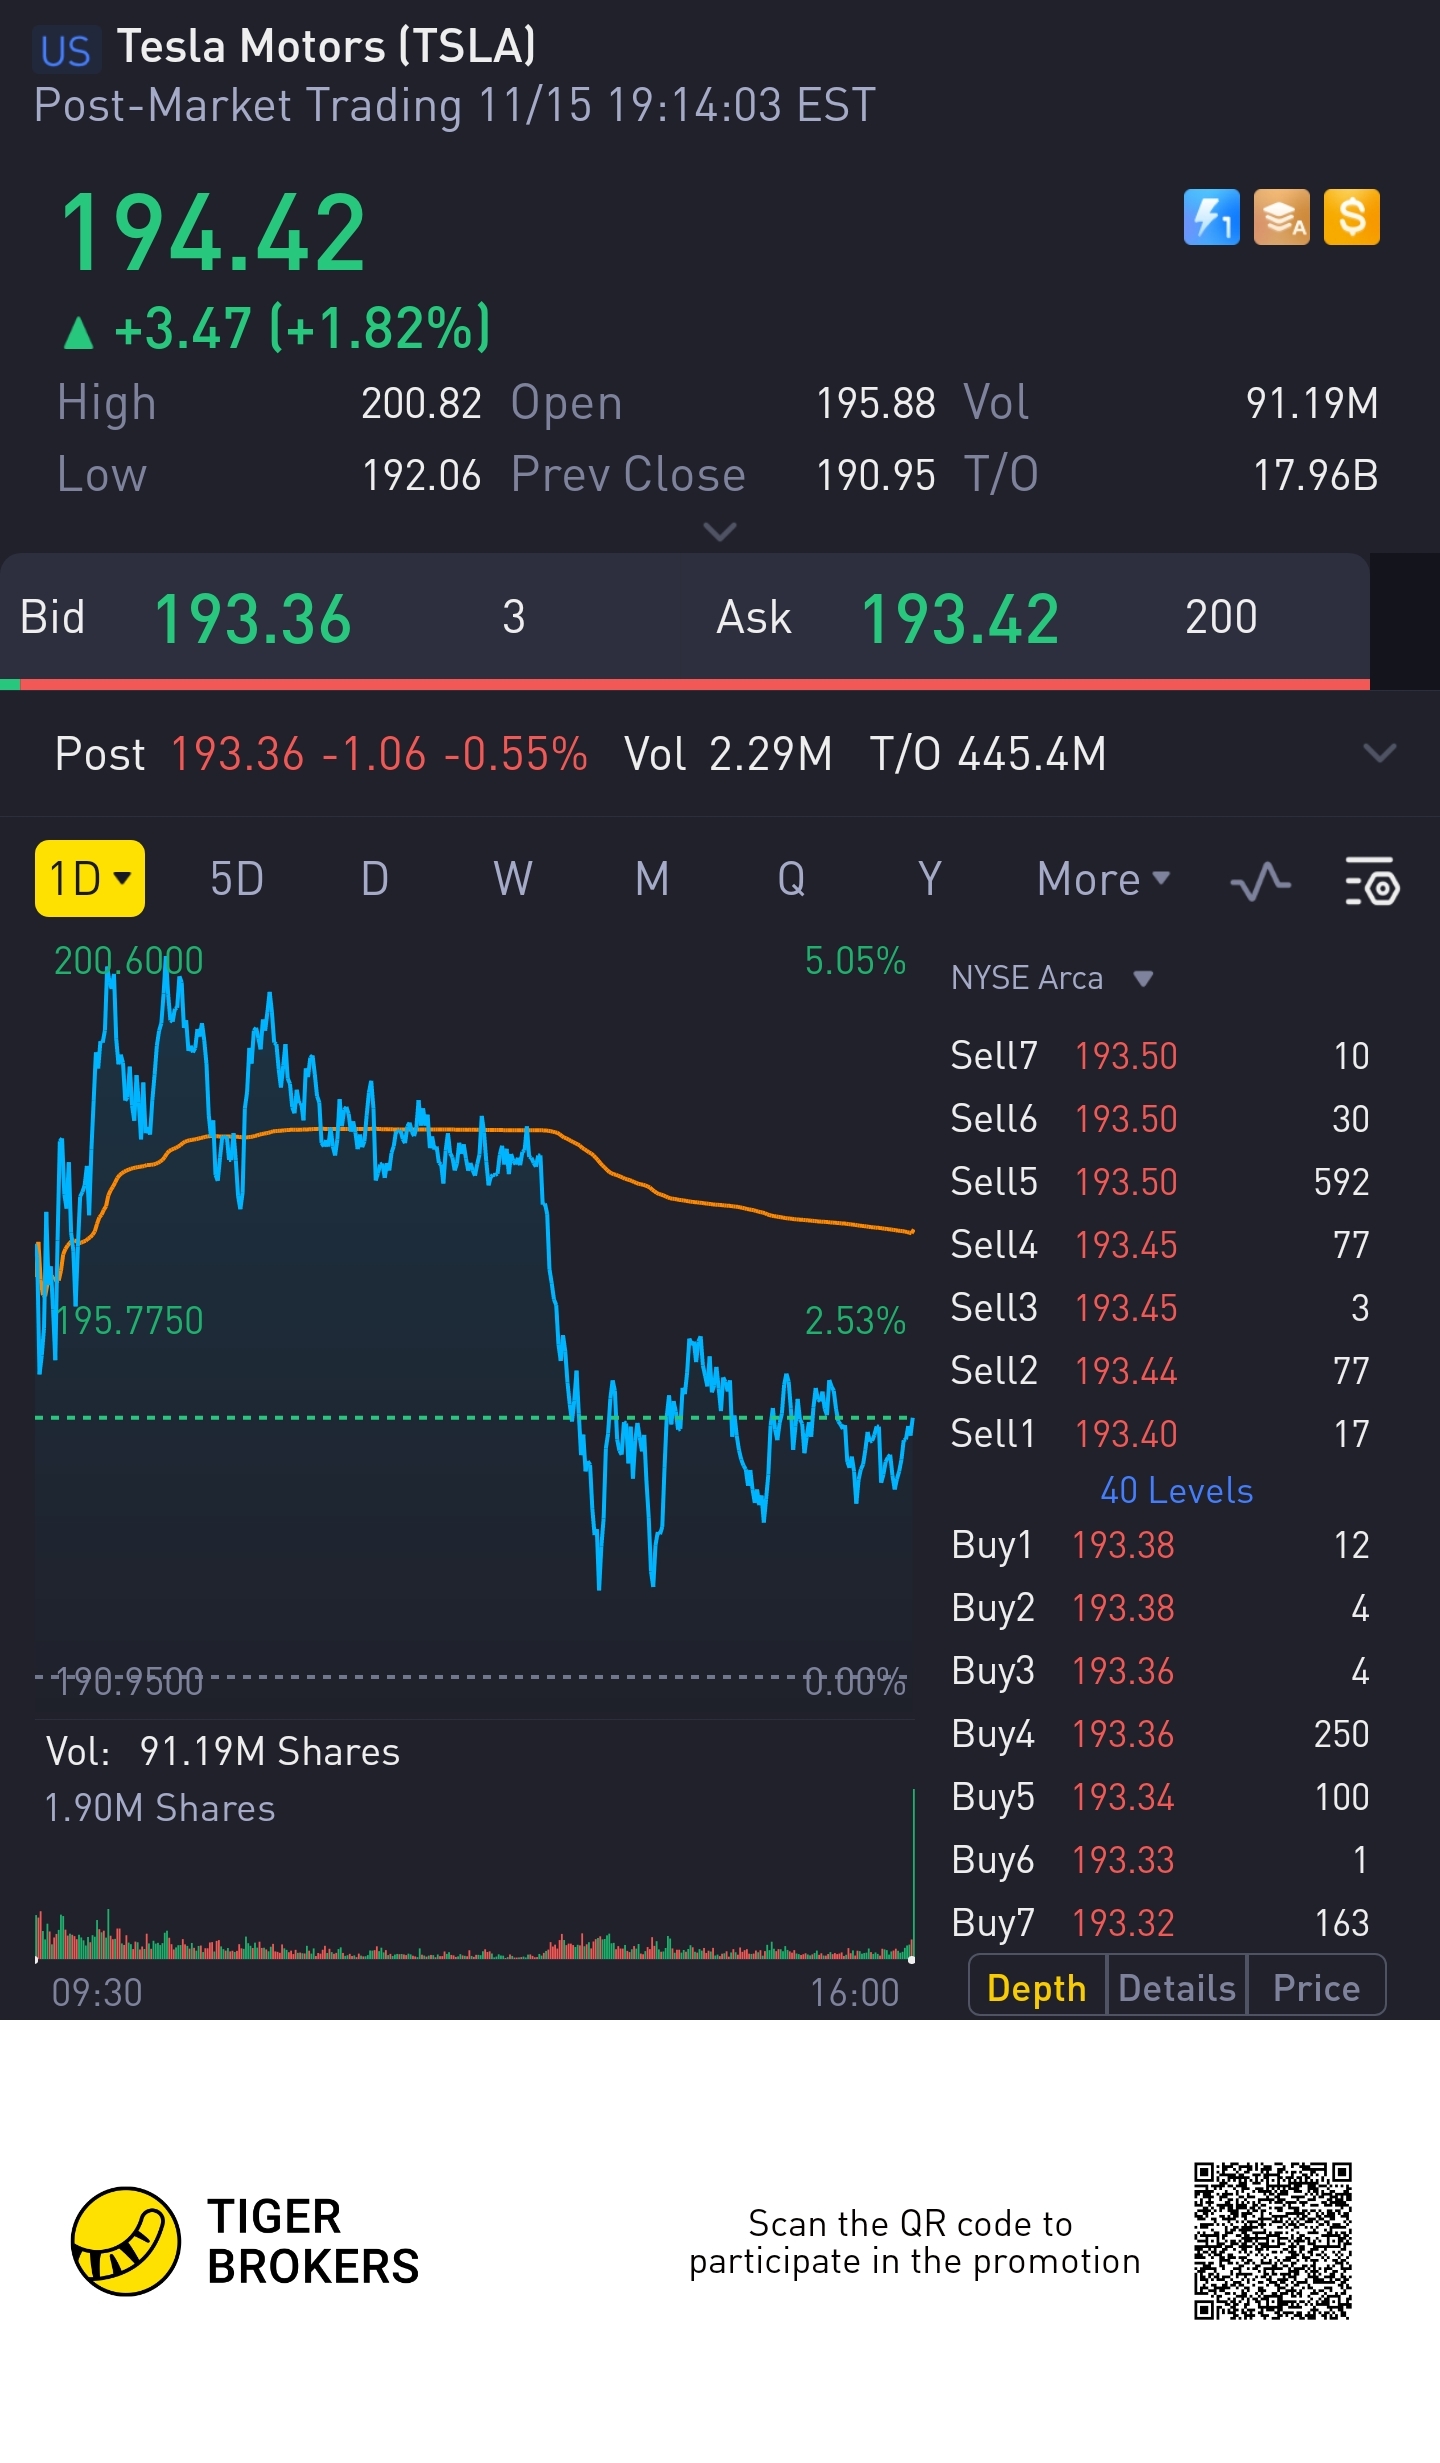Tap the US market badge icon

pos(66,50)
